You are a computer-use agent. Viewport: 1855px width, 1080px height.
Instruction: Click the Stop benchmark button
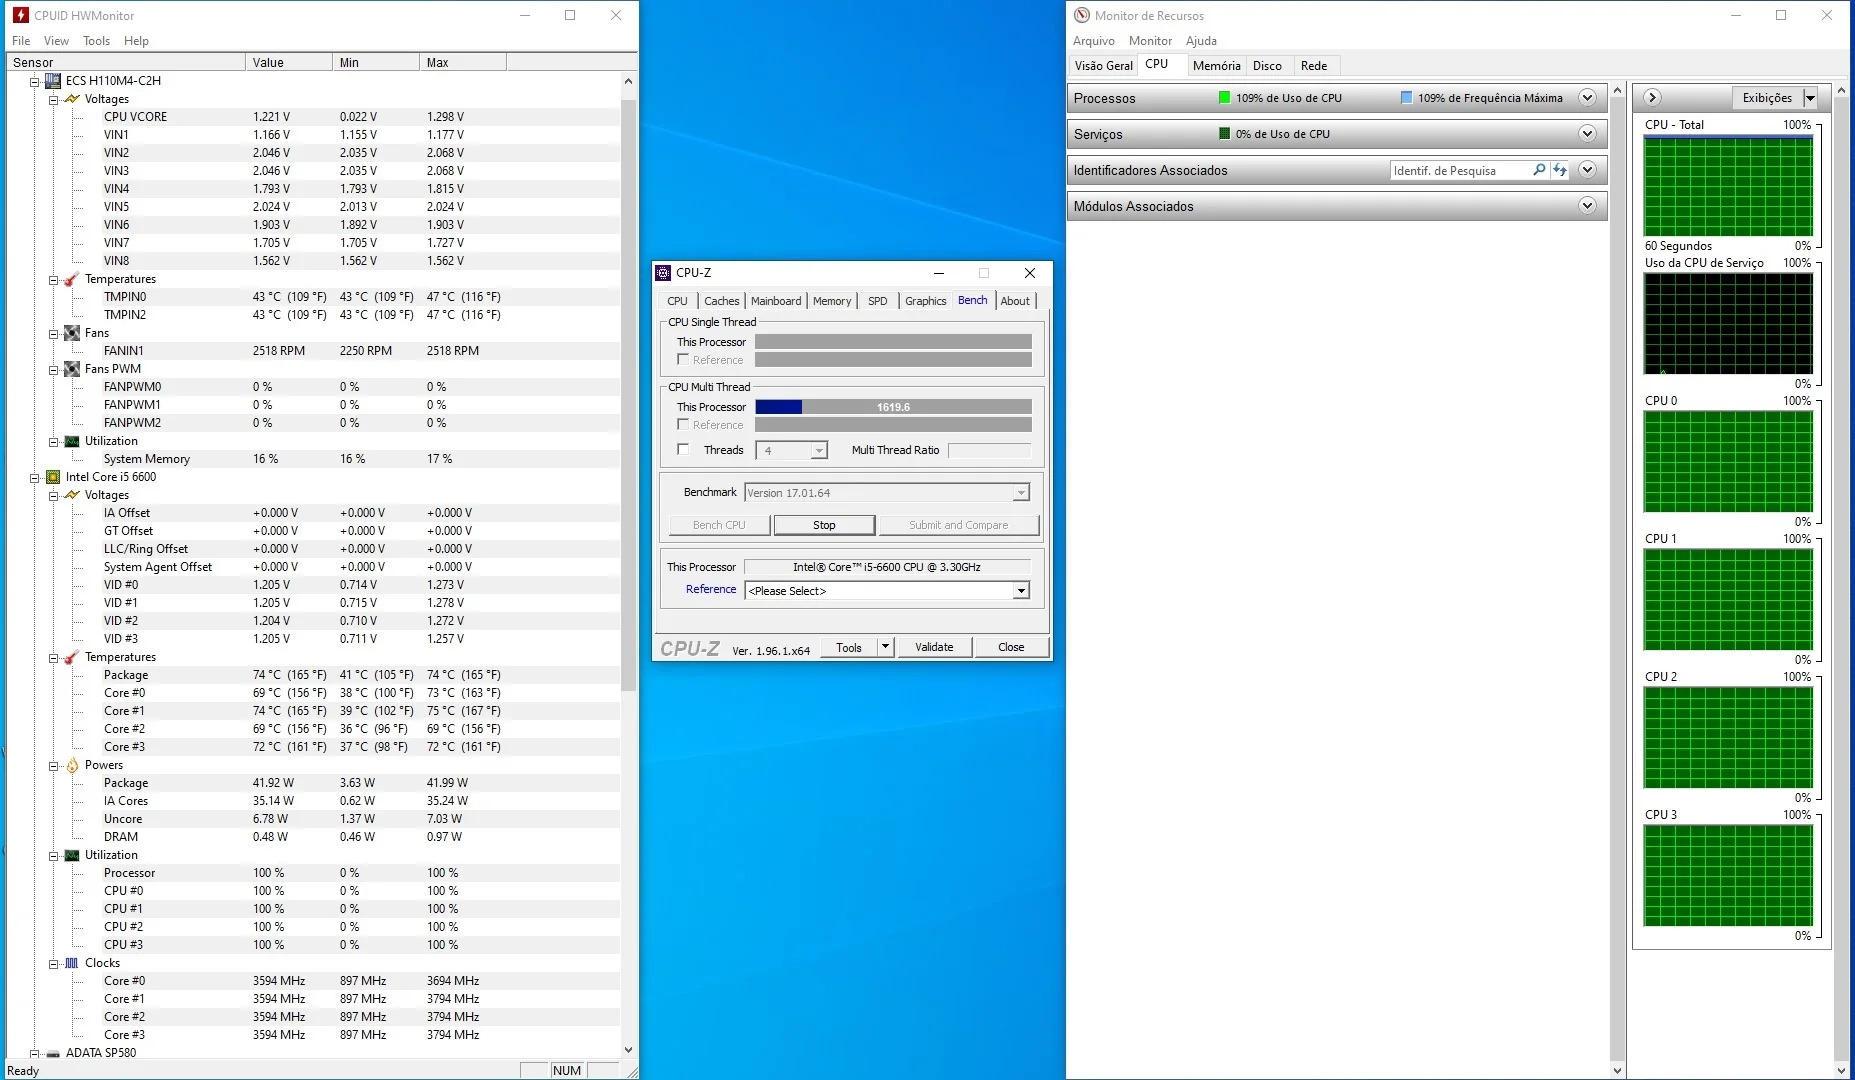(824, 525)
